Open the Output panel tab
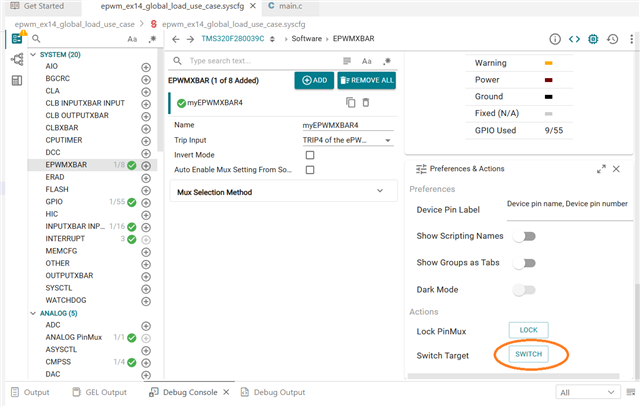 click(30, 392)
